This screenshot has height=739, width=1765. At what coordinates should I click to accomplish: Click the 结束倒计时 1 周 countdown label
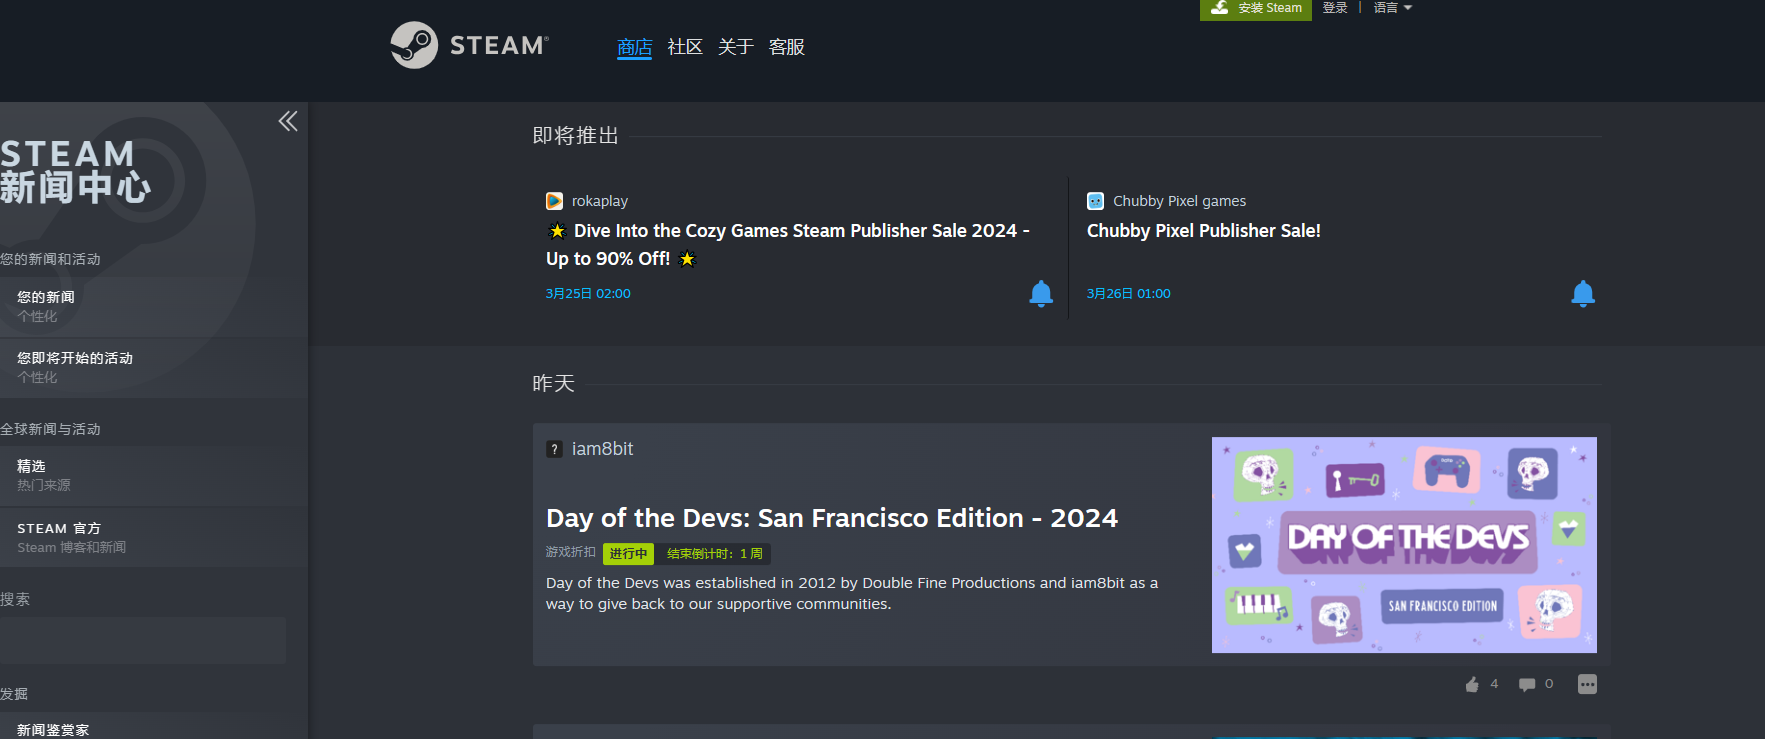[714, 553]
